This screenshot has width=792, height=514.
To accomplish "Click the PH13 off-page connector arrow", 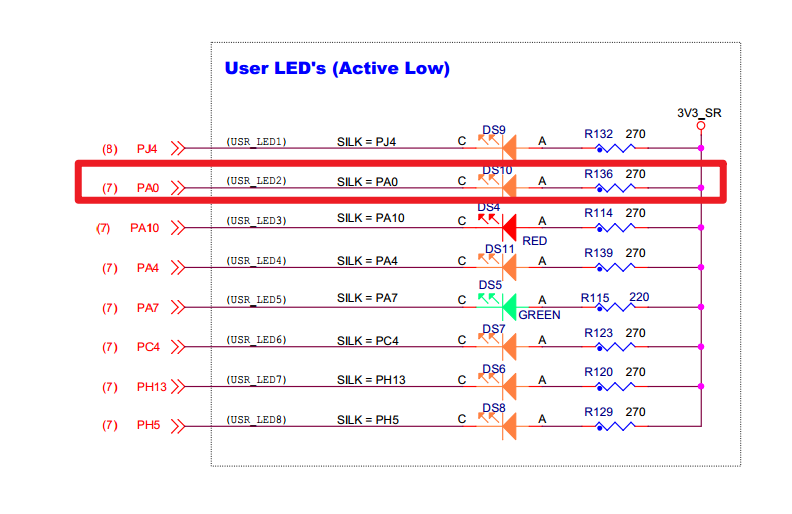I will (x=178, y=387).
